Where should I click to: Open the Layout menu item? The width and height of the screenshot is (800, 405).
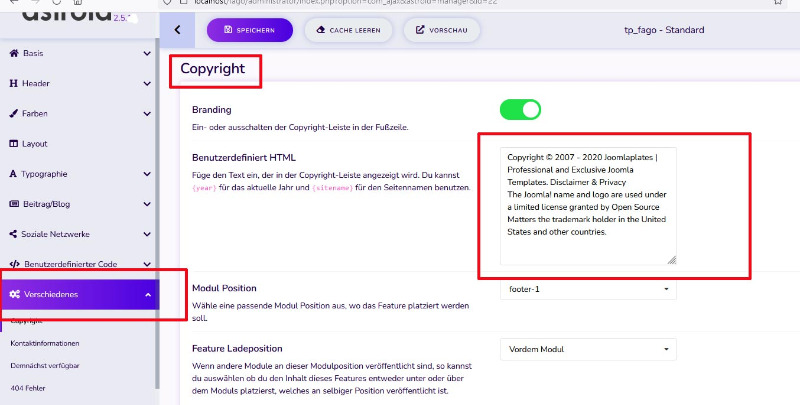click(x=80, y=144)
